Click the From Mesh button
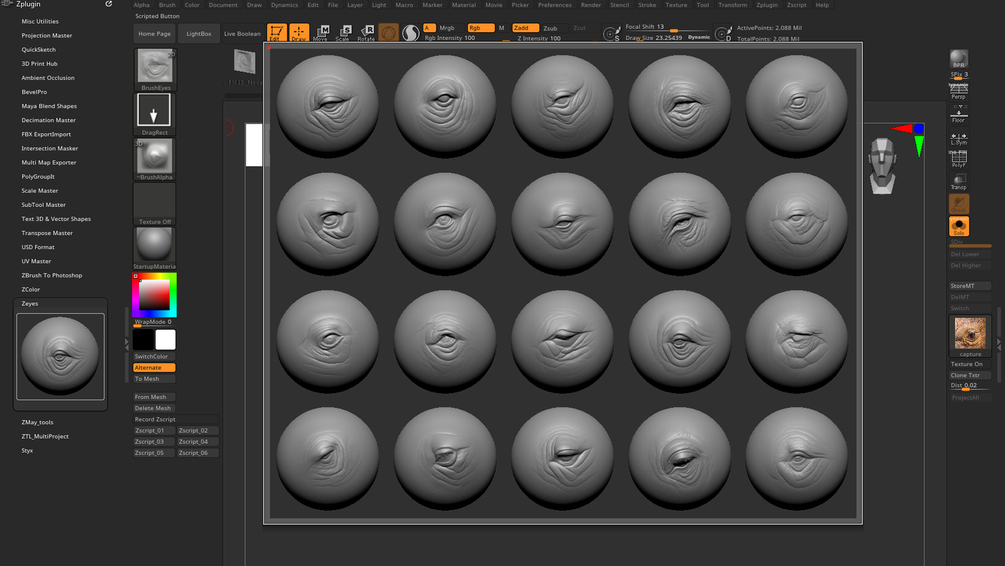The width and height of the screenshot is (1005, 566). pos(154,397)
